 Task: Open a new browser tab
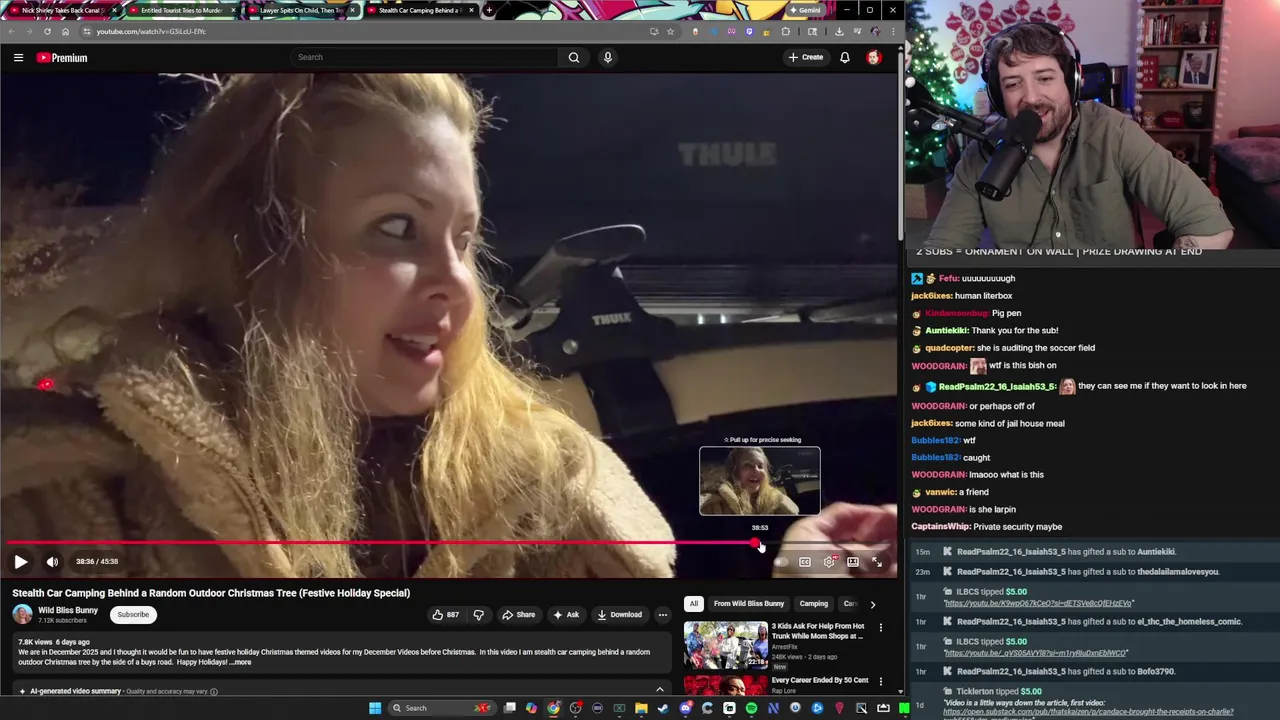pos(489,10)
